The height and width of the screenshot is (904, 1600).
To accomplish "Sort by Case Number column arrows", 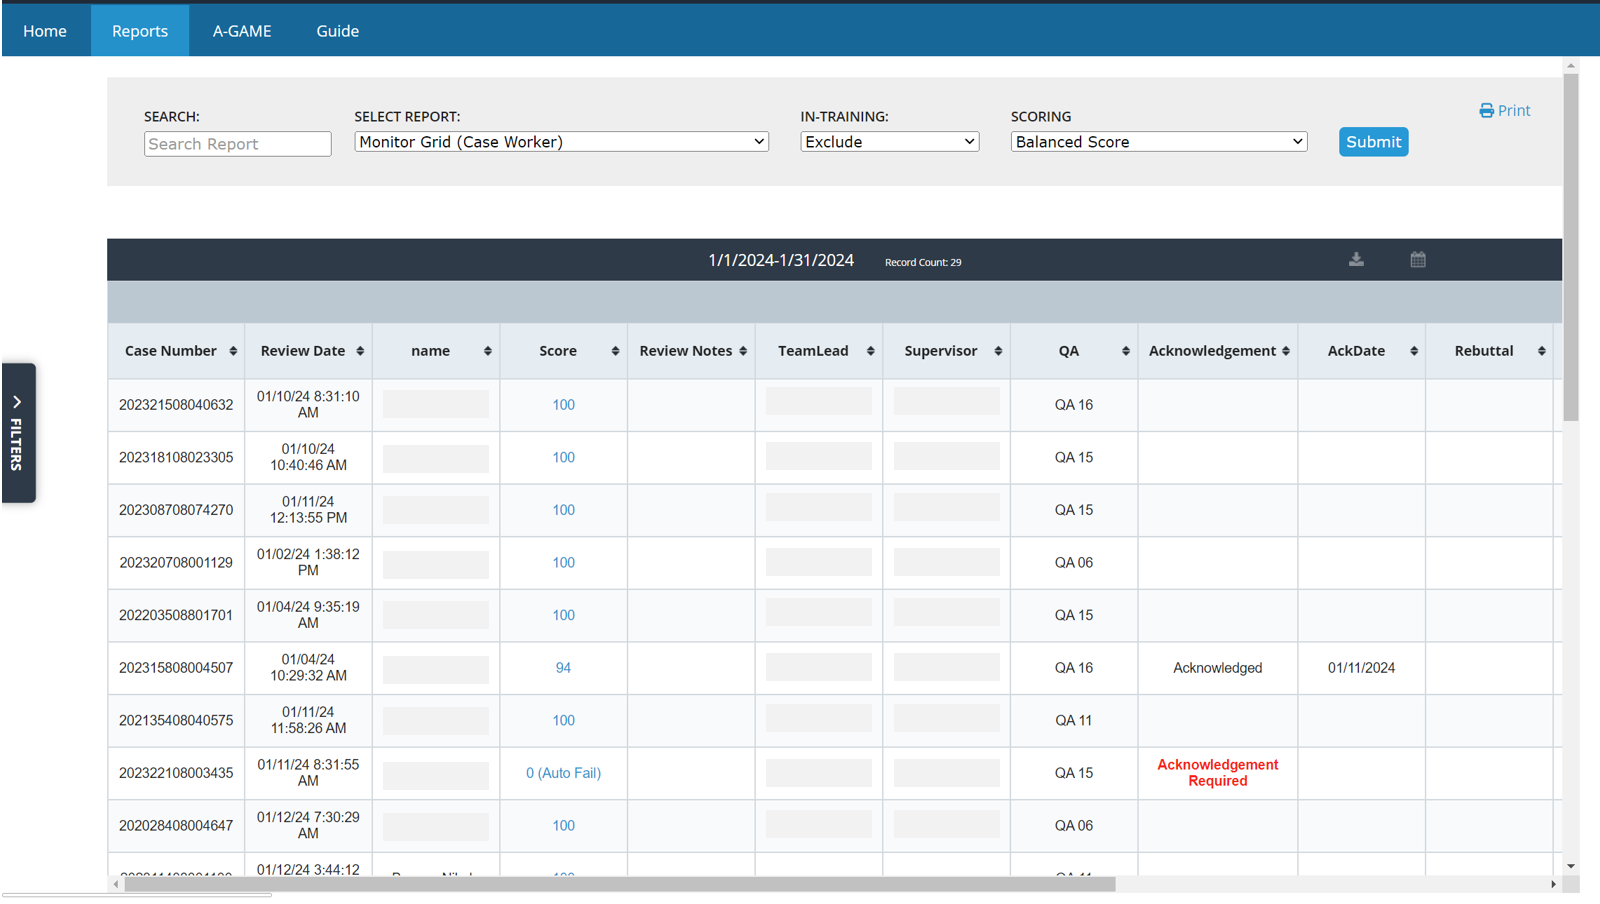I will click(x=233, y=351).
